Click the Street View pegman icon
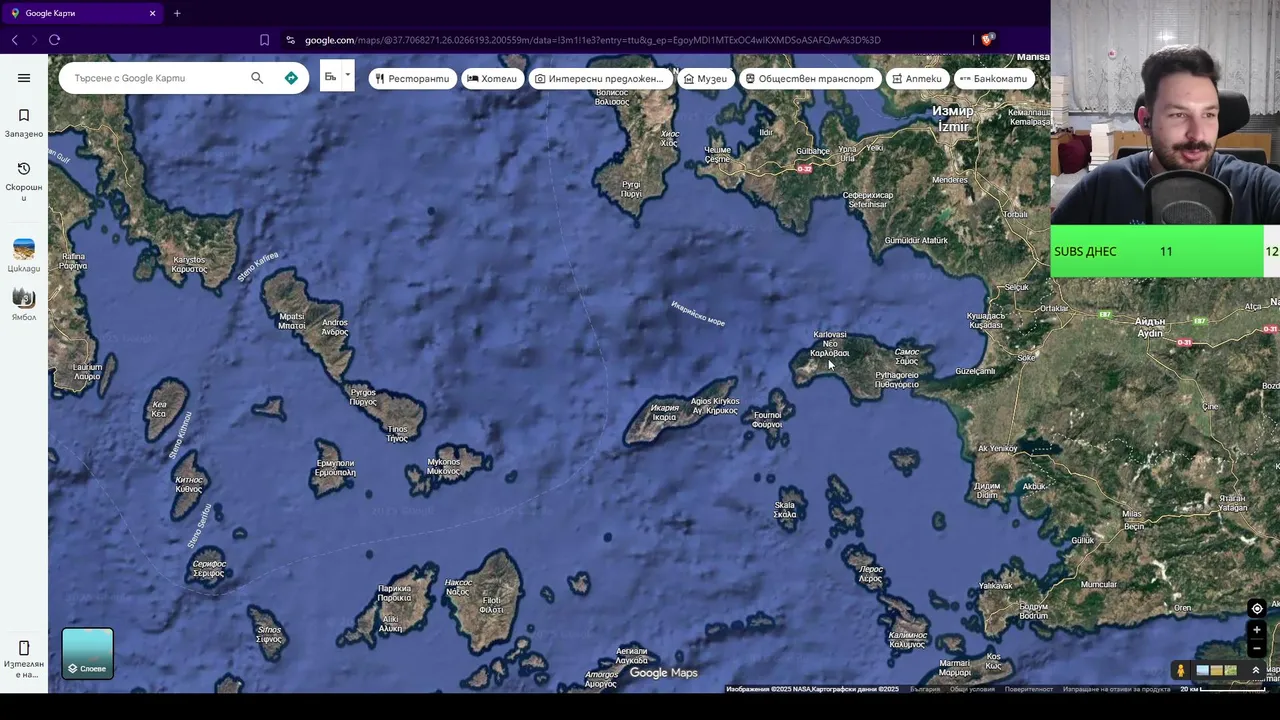The width and height of the screenshot is (1280, 720). [x=1181, y=670]
